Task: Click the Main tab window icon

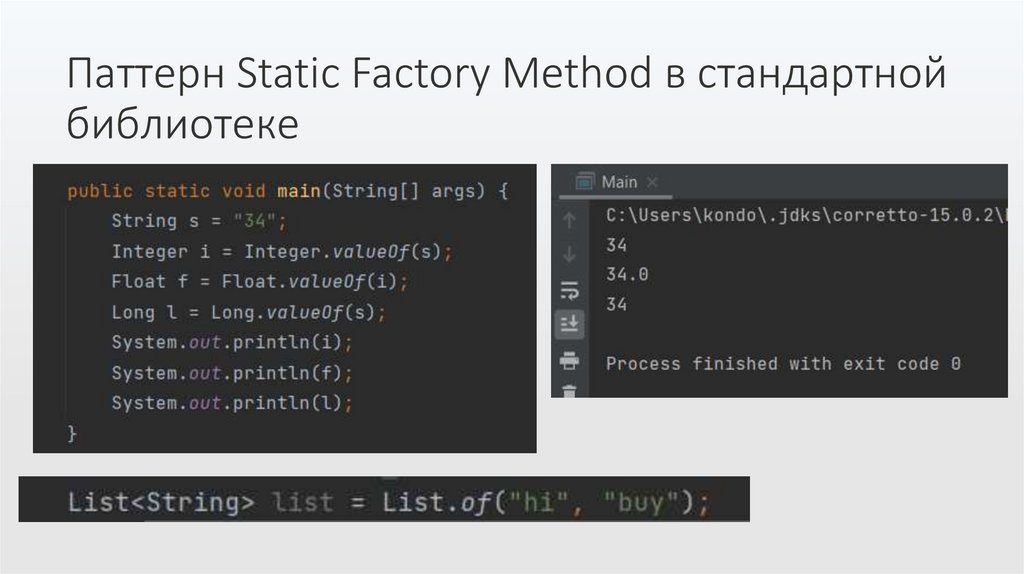Action: [x=585, y=181]
